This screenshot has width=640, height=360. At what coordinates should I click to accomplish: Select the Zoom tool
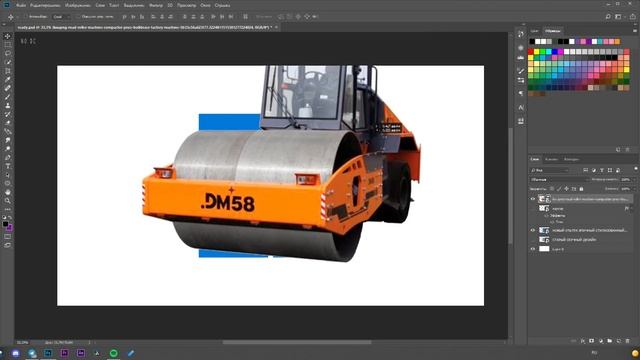[7, 201]
